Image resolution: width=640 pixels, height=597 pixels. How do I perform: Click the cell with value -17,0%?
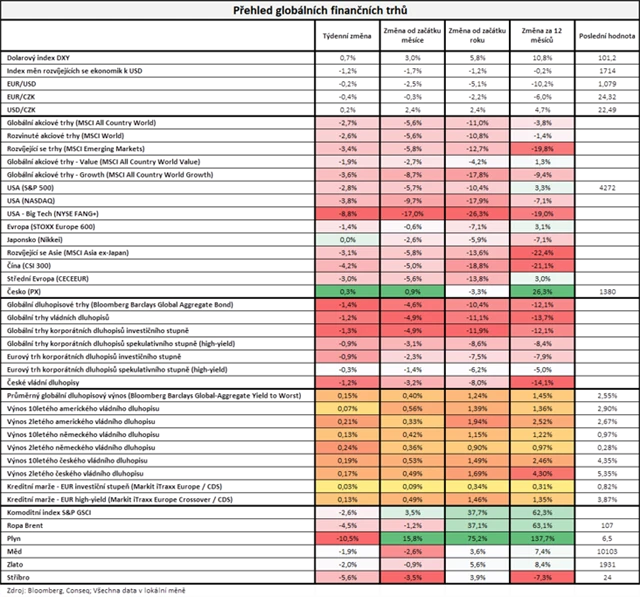pos(410,213)
